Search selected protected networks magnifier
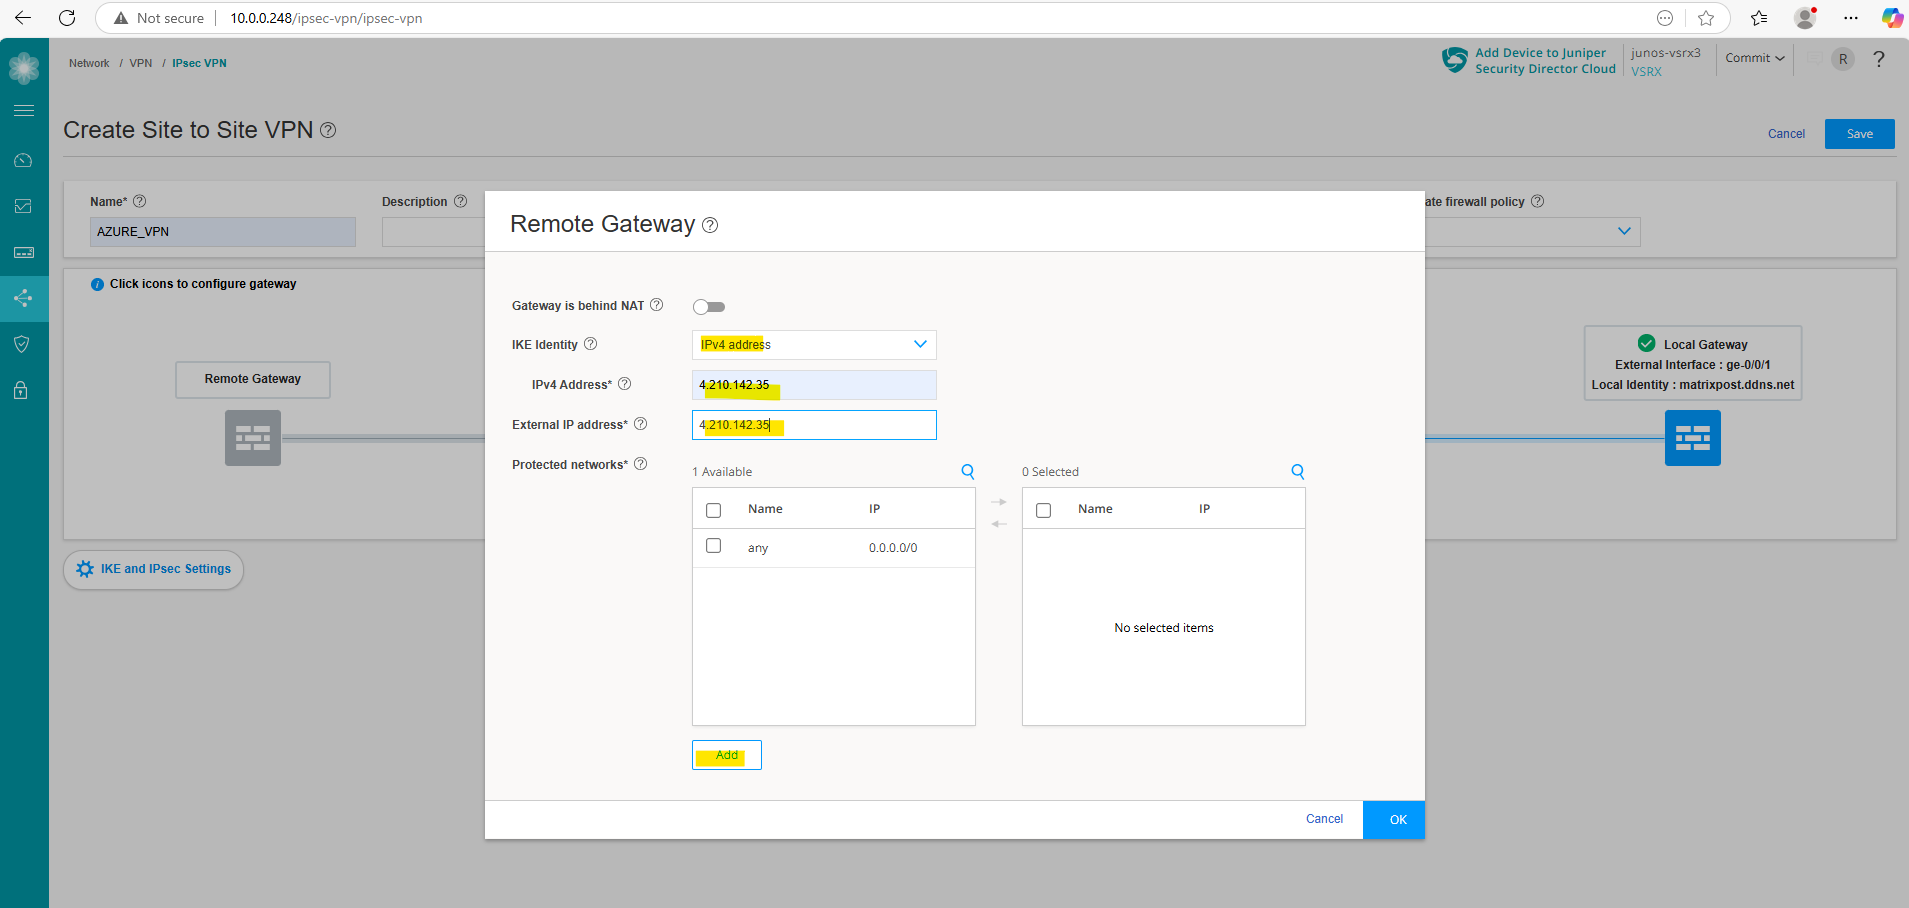Screen dimensions: 1909x908 click(x=1298, y=471)
